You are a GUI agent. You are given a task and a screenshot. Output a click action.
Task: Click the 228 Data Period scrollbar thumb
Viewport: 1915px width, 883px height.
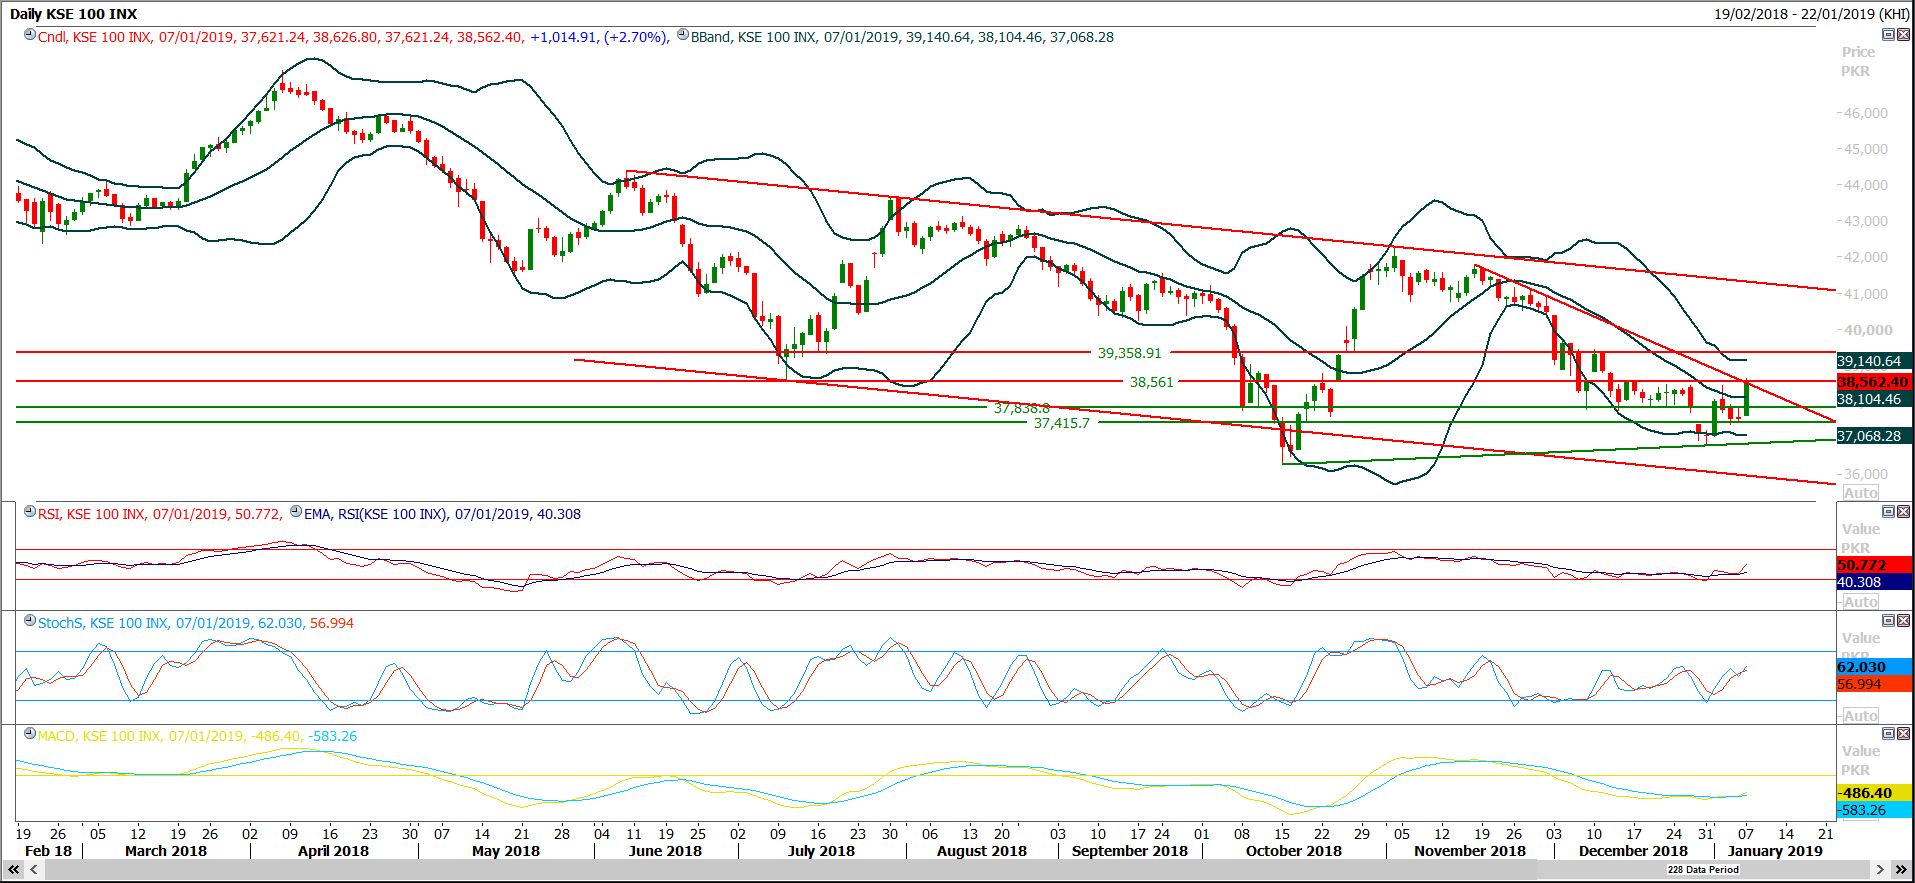pyautogui.click(x=1702, y=870)
